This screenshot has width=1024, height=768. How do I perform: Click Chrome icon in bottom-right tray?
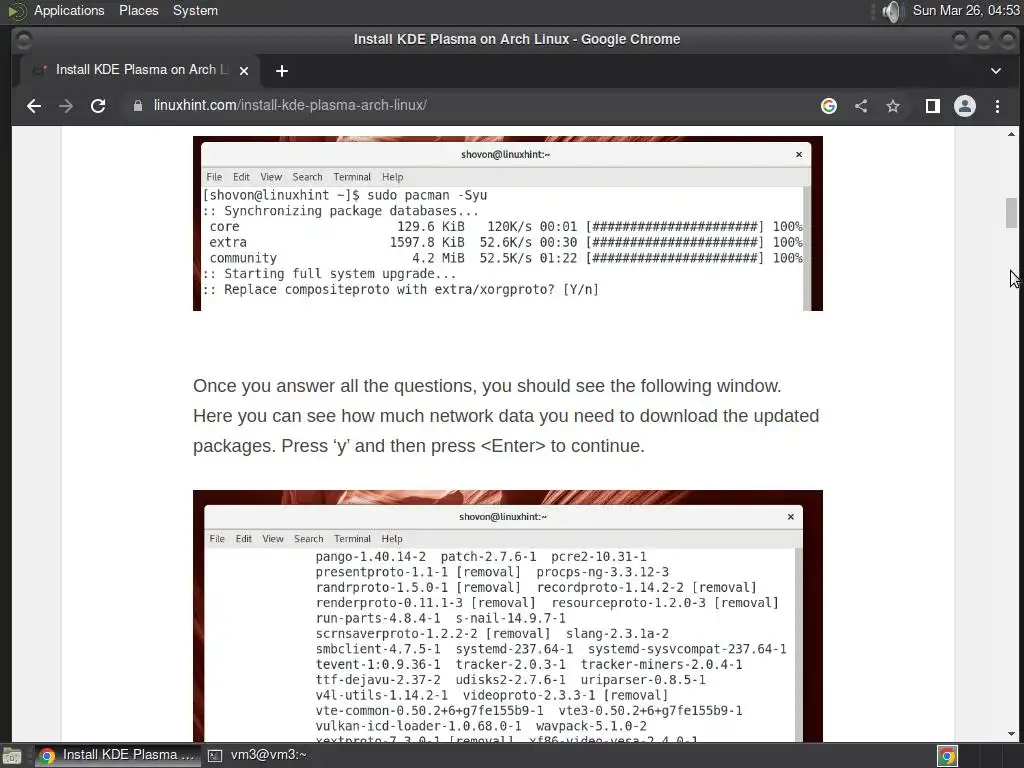[x=947, y=756]
